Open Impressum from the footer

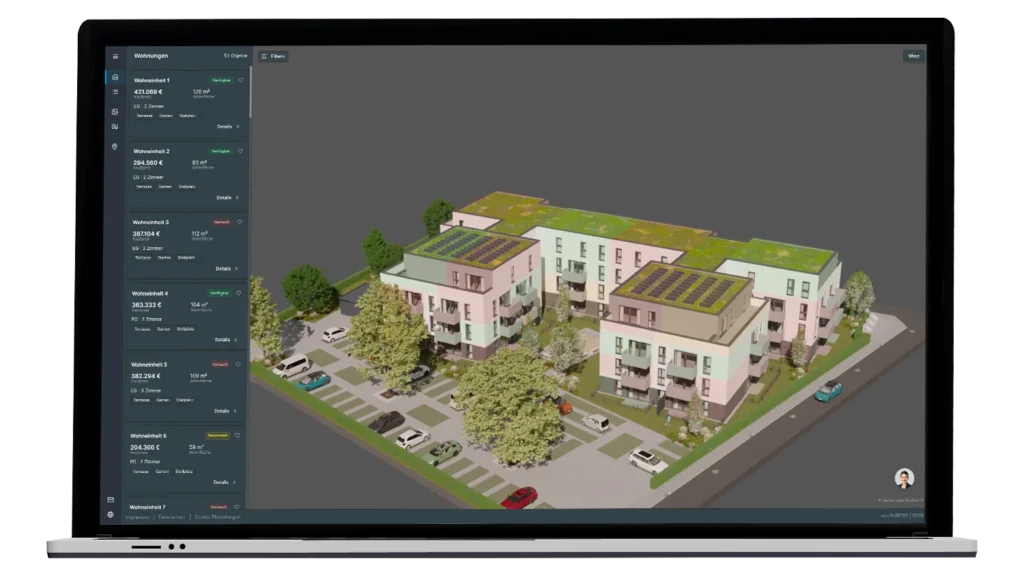137,517
